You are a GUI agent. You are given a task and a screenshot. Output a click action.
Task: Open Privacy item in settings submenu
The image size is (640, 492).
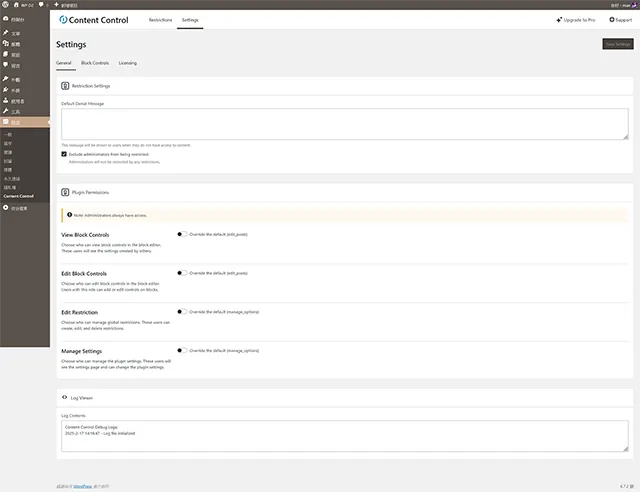(10, 187)
